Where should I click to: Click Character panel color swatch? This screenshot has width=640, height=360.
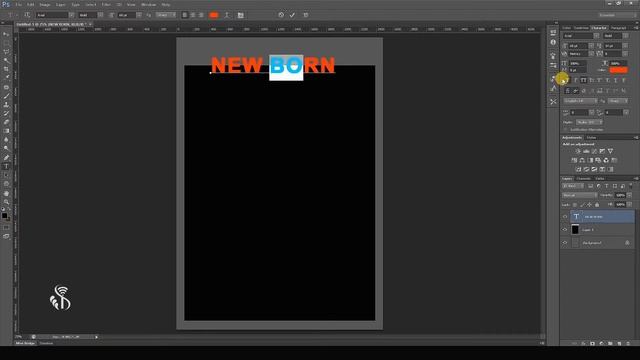pyautogui.click(x=618, y=70)
